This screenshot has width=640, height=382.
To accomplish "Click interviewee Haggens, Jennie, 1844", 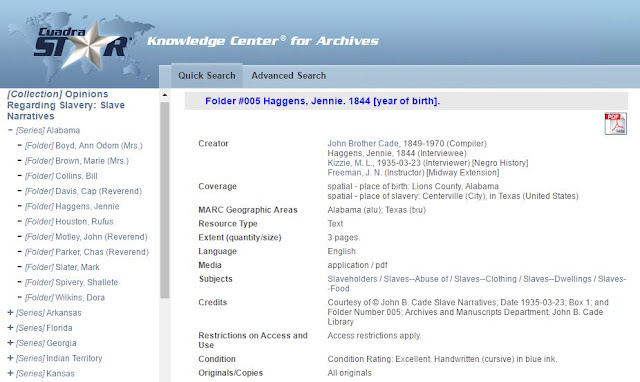I will point(397,153).
